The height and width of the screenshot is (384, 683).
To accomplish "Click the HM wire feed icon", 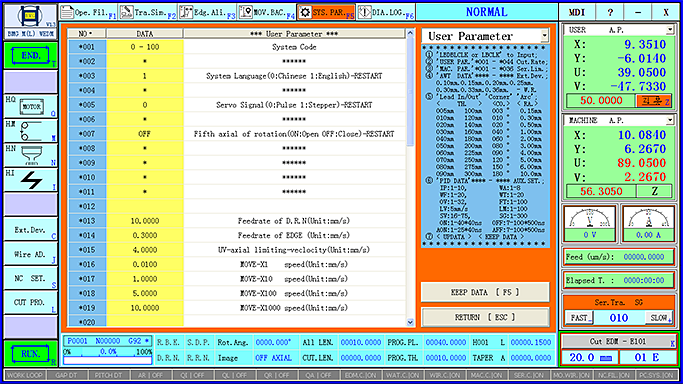I will click(30, 131).
